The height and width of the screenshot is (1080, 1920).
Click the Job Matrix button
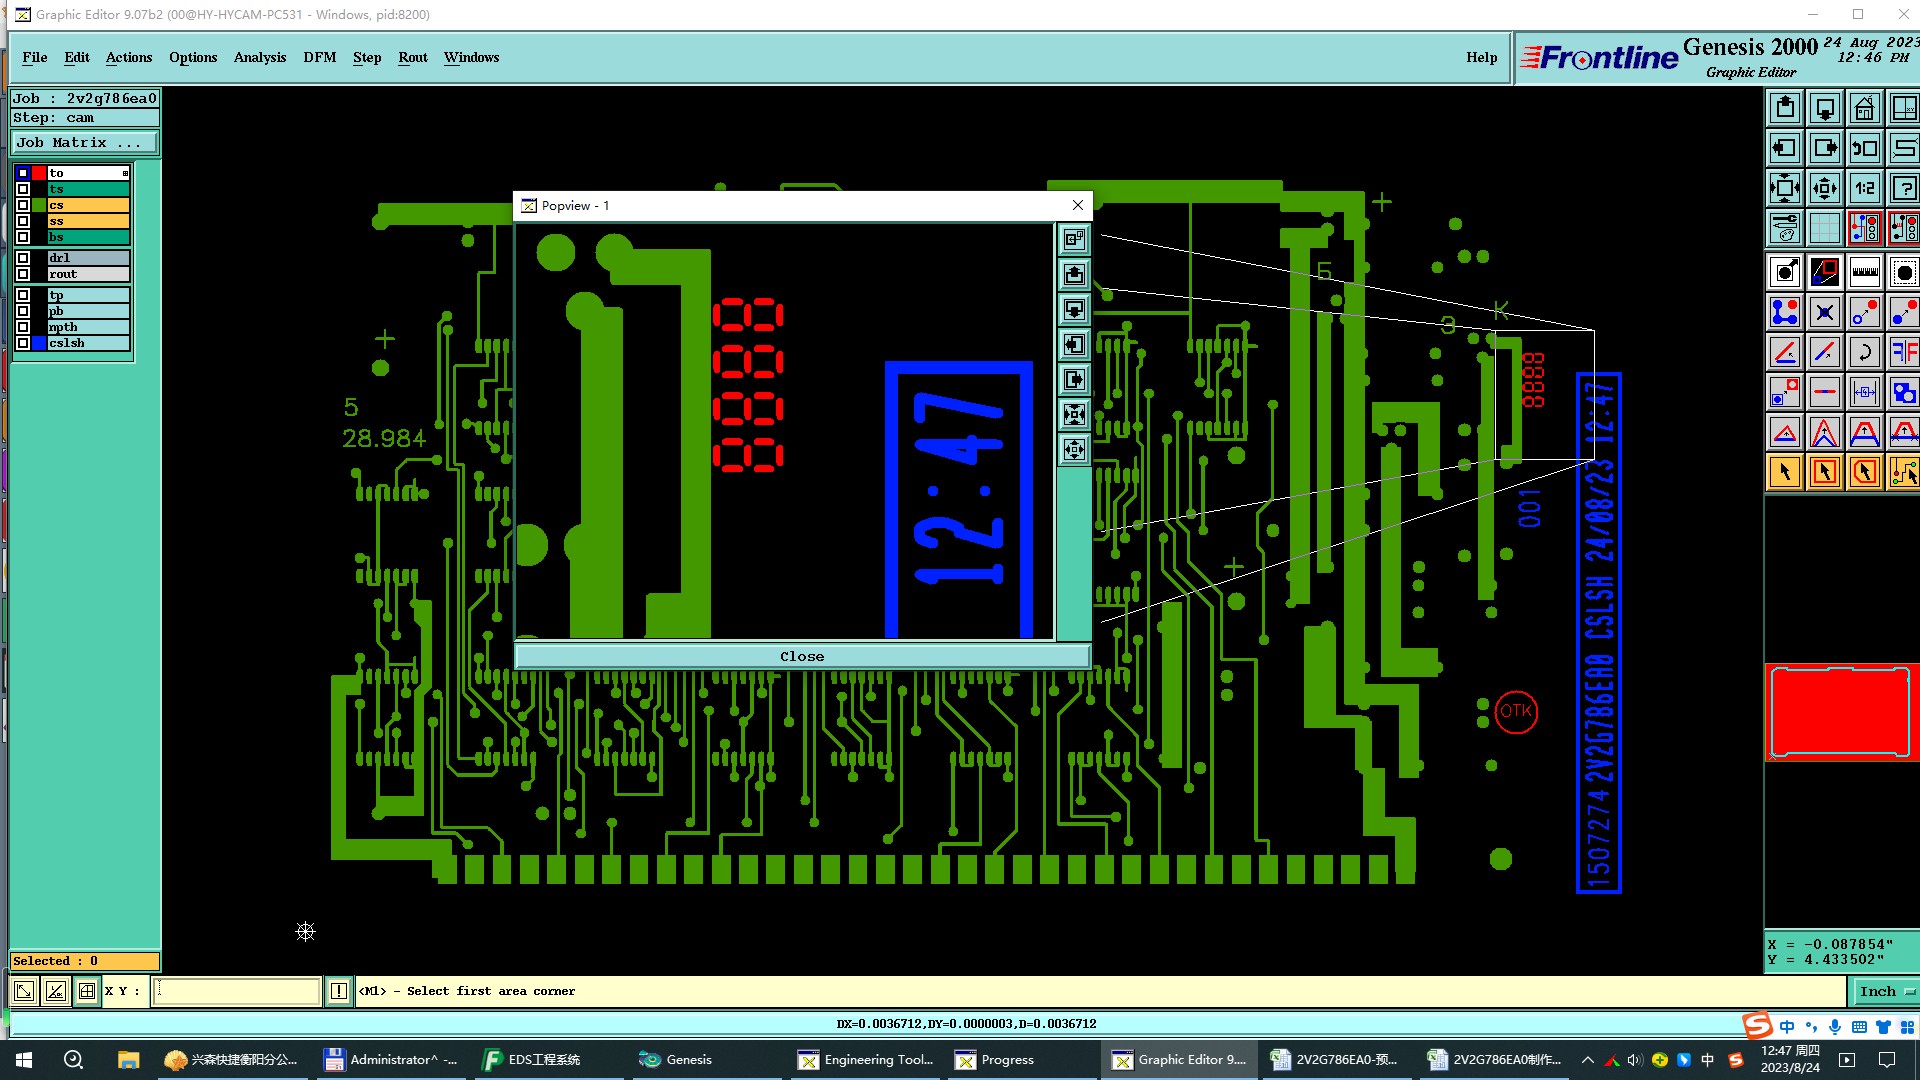84,143
